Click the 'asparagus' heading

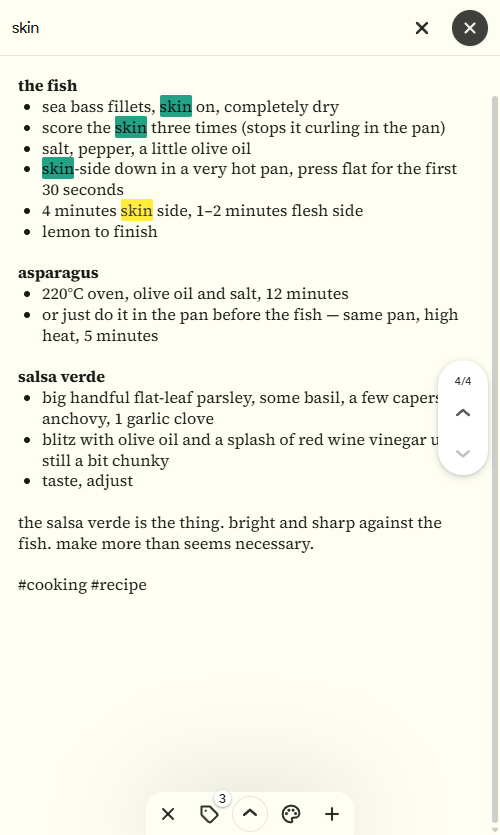[x=58, y=273]
